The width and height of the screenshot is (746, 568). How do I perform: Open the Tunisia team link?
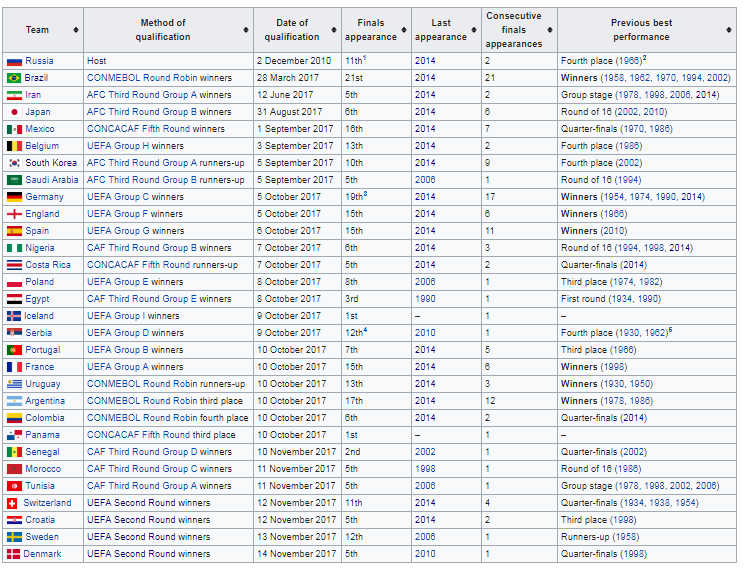coord(40,486)
